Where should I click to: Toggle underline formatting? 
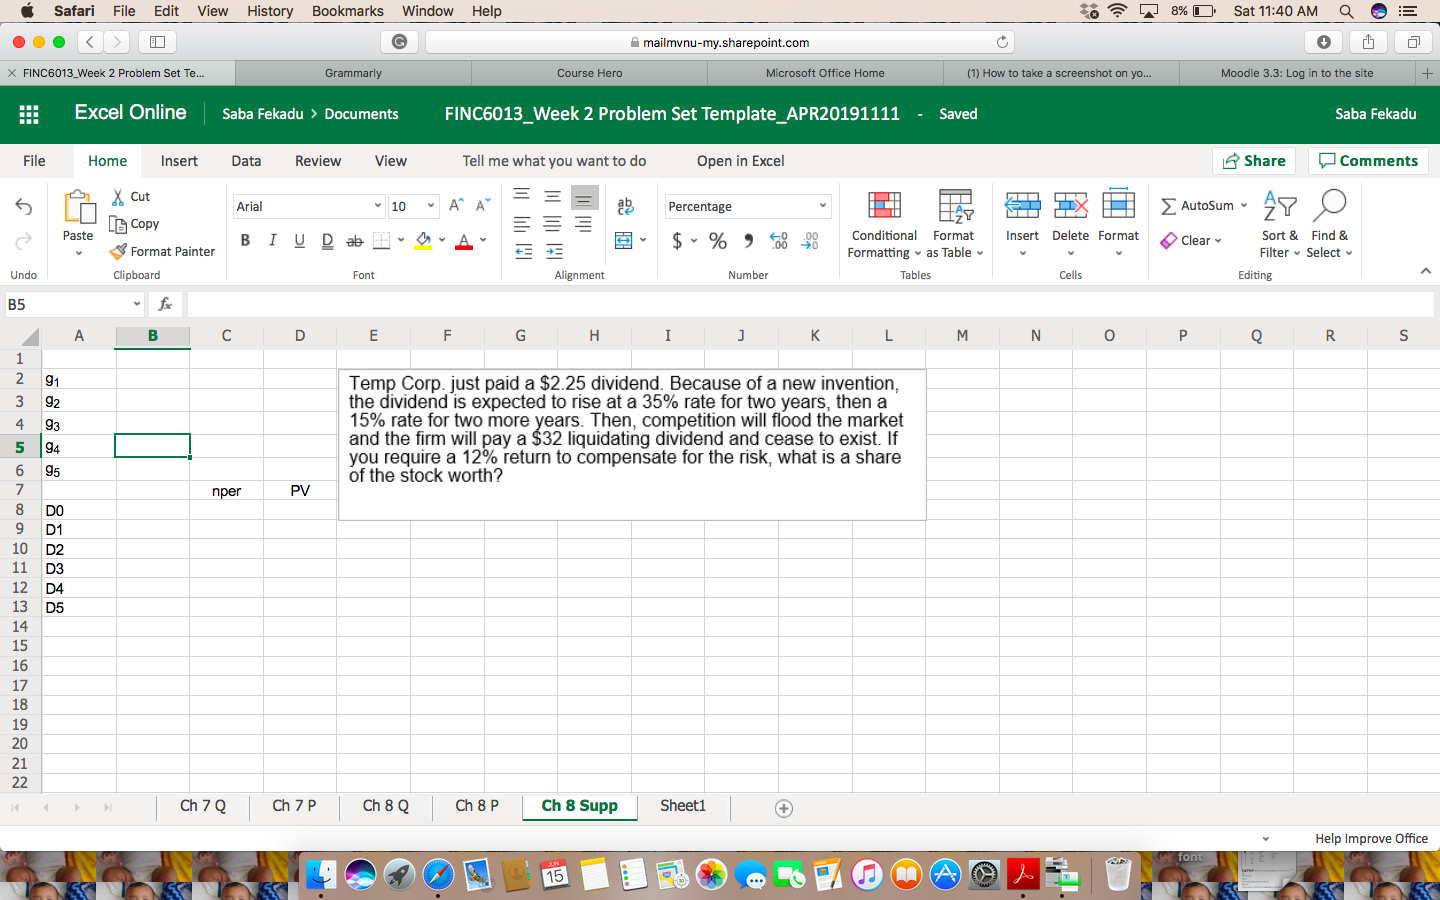(x=299, y=241)
